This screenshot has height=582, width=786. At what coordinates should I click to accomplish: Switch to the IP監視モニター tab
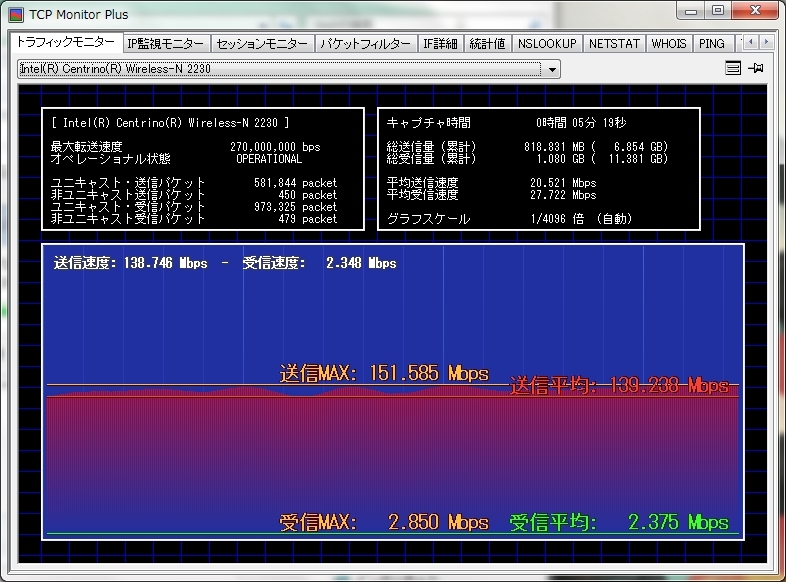pyautogui.click(x=166, y=44)
